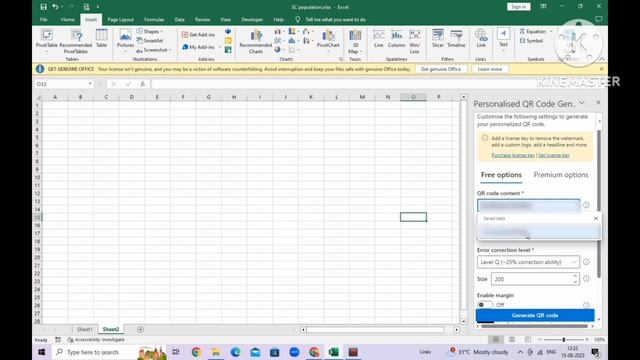Click Get genuine Office button
This screenshot has width=640, height=360.
441,69
